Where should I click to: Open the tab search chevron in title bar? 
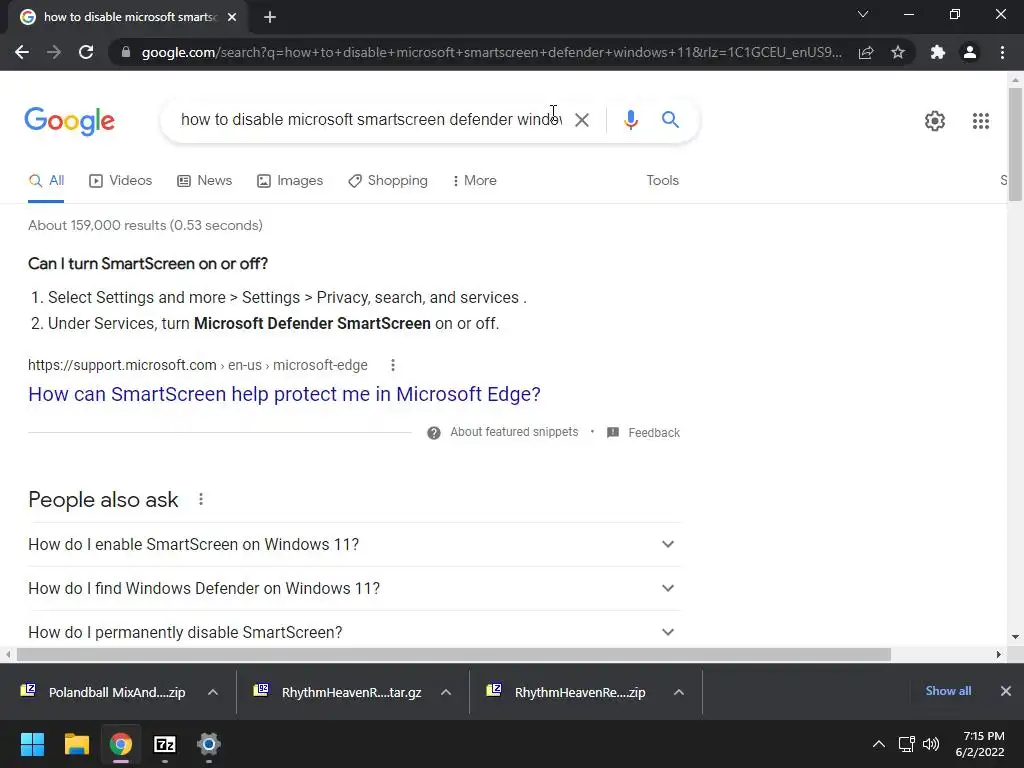coord(863,14)
